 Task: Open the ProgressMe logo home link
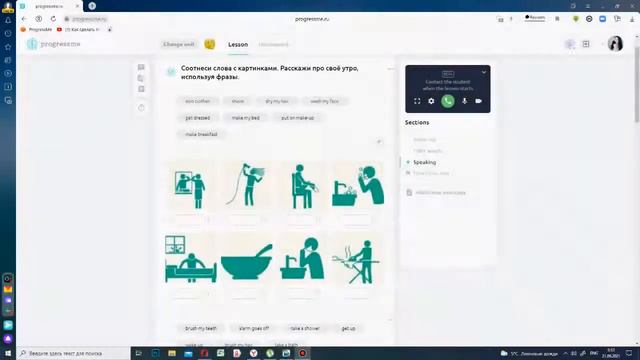point(53,44)
